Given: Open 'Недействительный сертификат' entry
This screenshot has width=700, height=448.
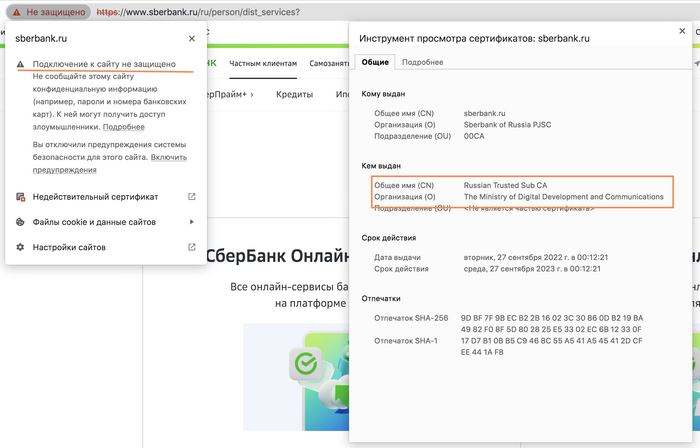Looking at the screenshot, I should [106, 197].
